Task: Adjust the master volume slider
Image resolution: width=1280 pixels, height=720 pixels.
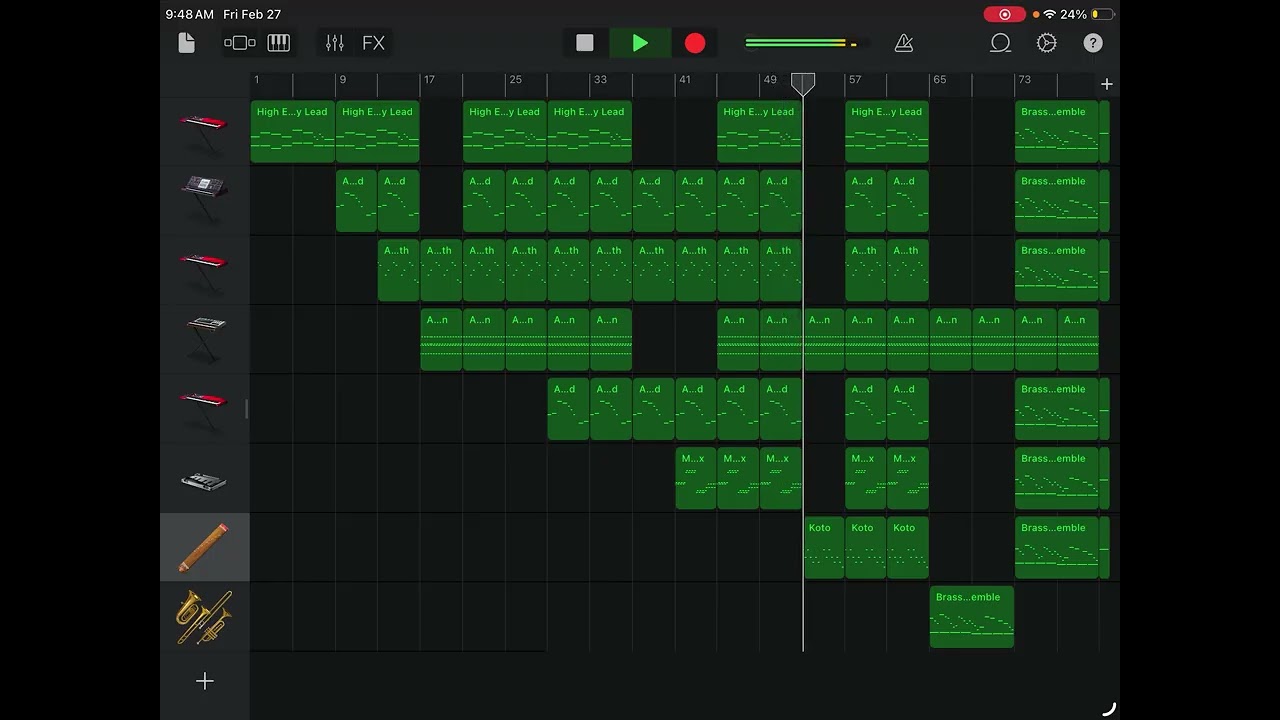Action: click(x=806, y=43)
